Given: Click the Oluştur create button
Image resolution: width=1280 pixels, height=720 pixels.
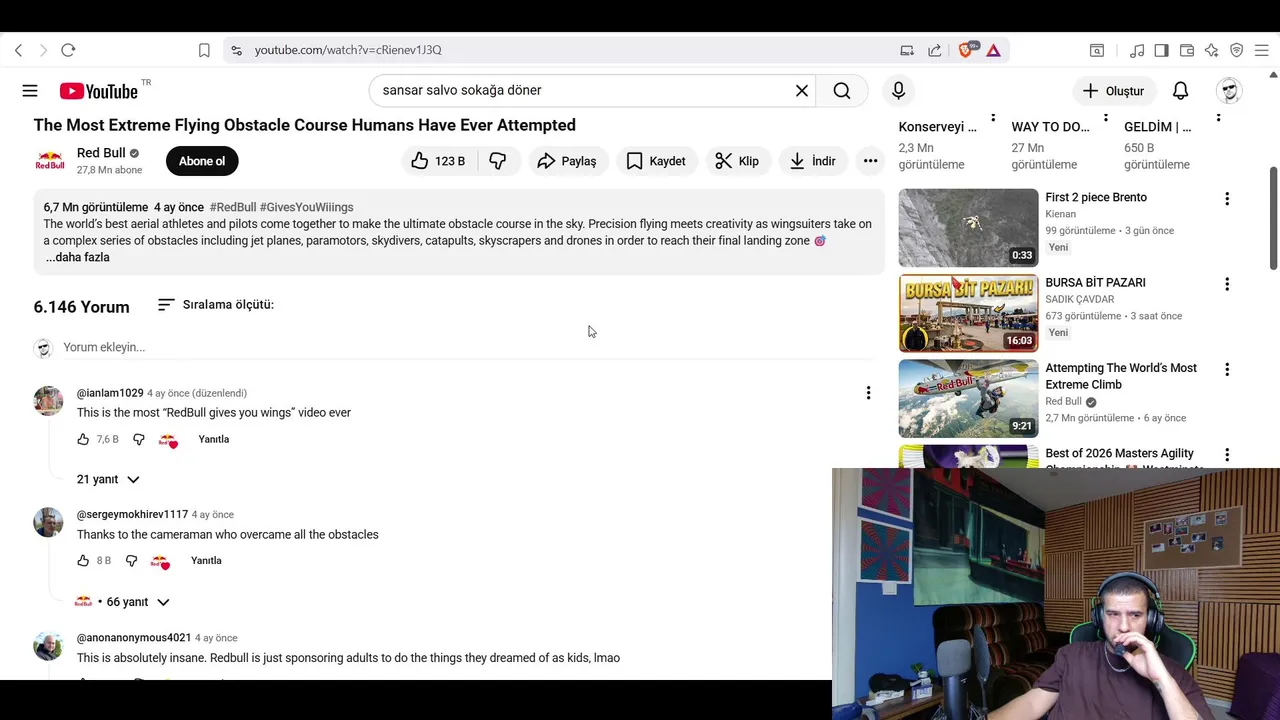Looking at the screenshot, I should coord(1113,91).
